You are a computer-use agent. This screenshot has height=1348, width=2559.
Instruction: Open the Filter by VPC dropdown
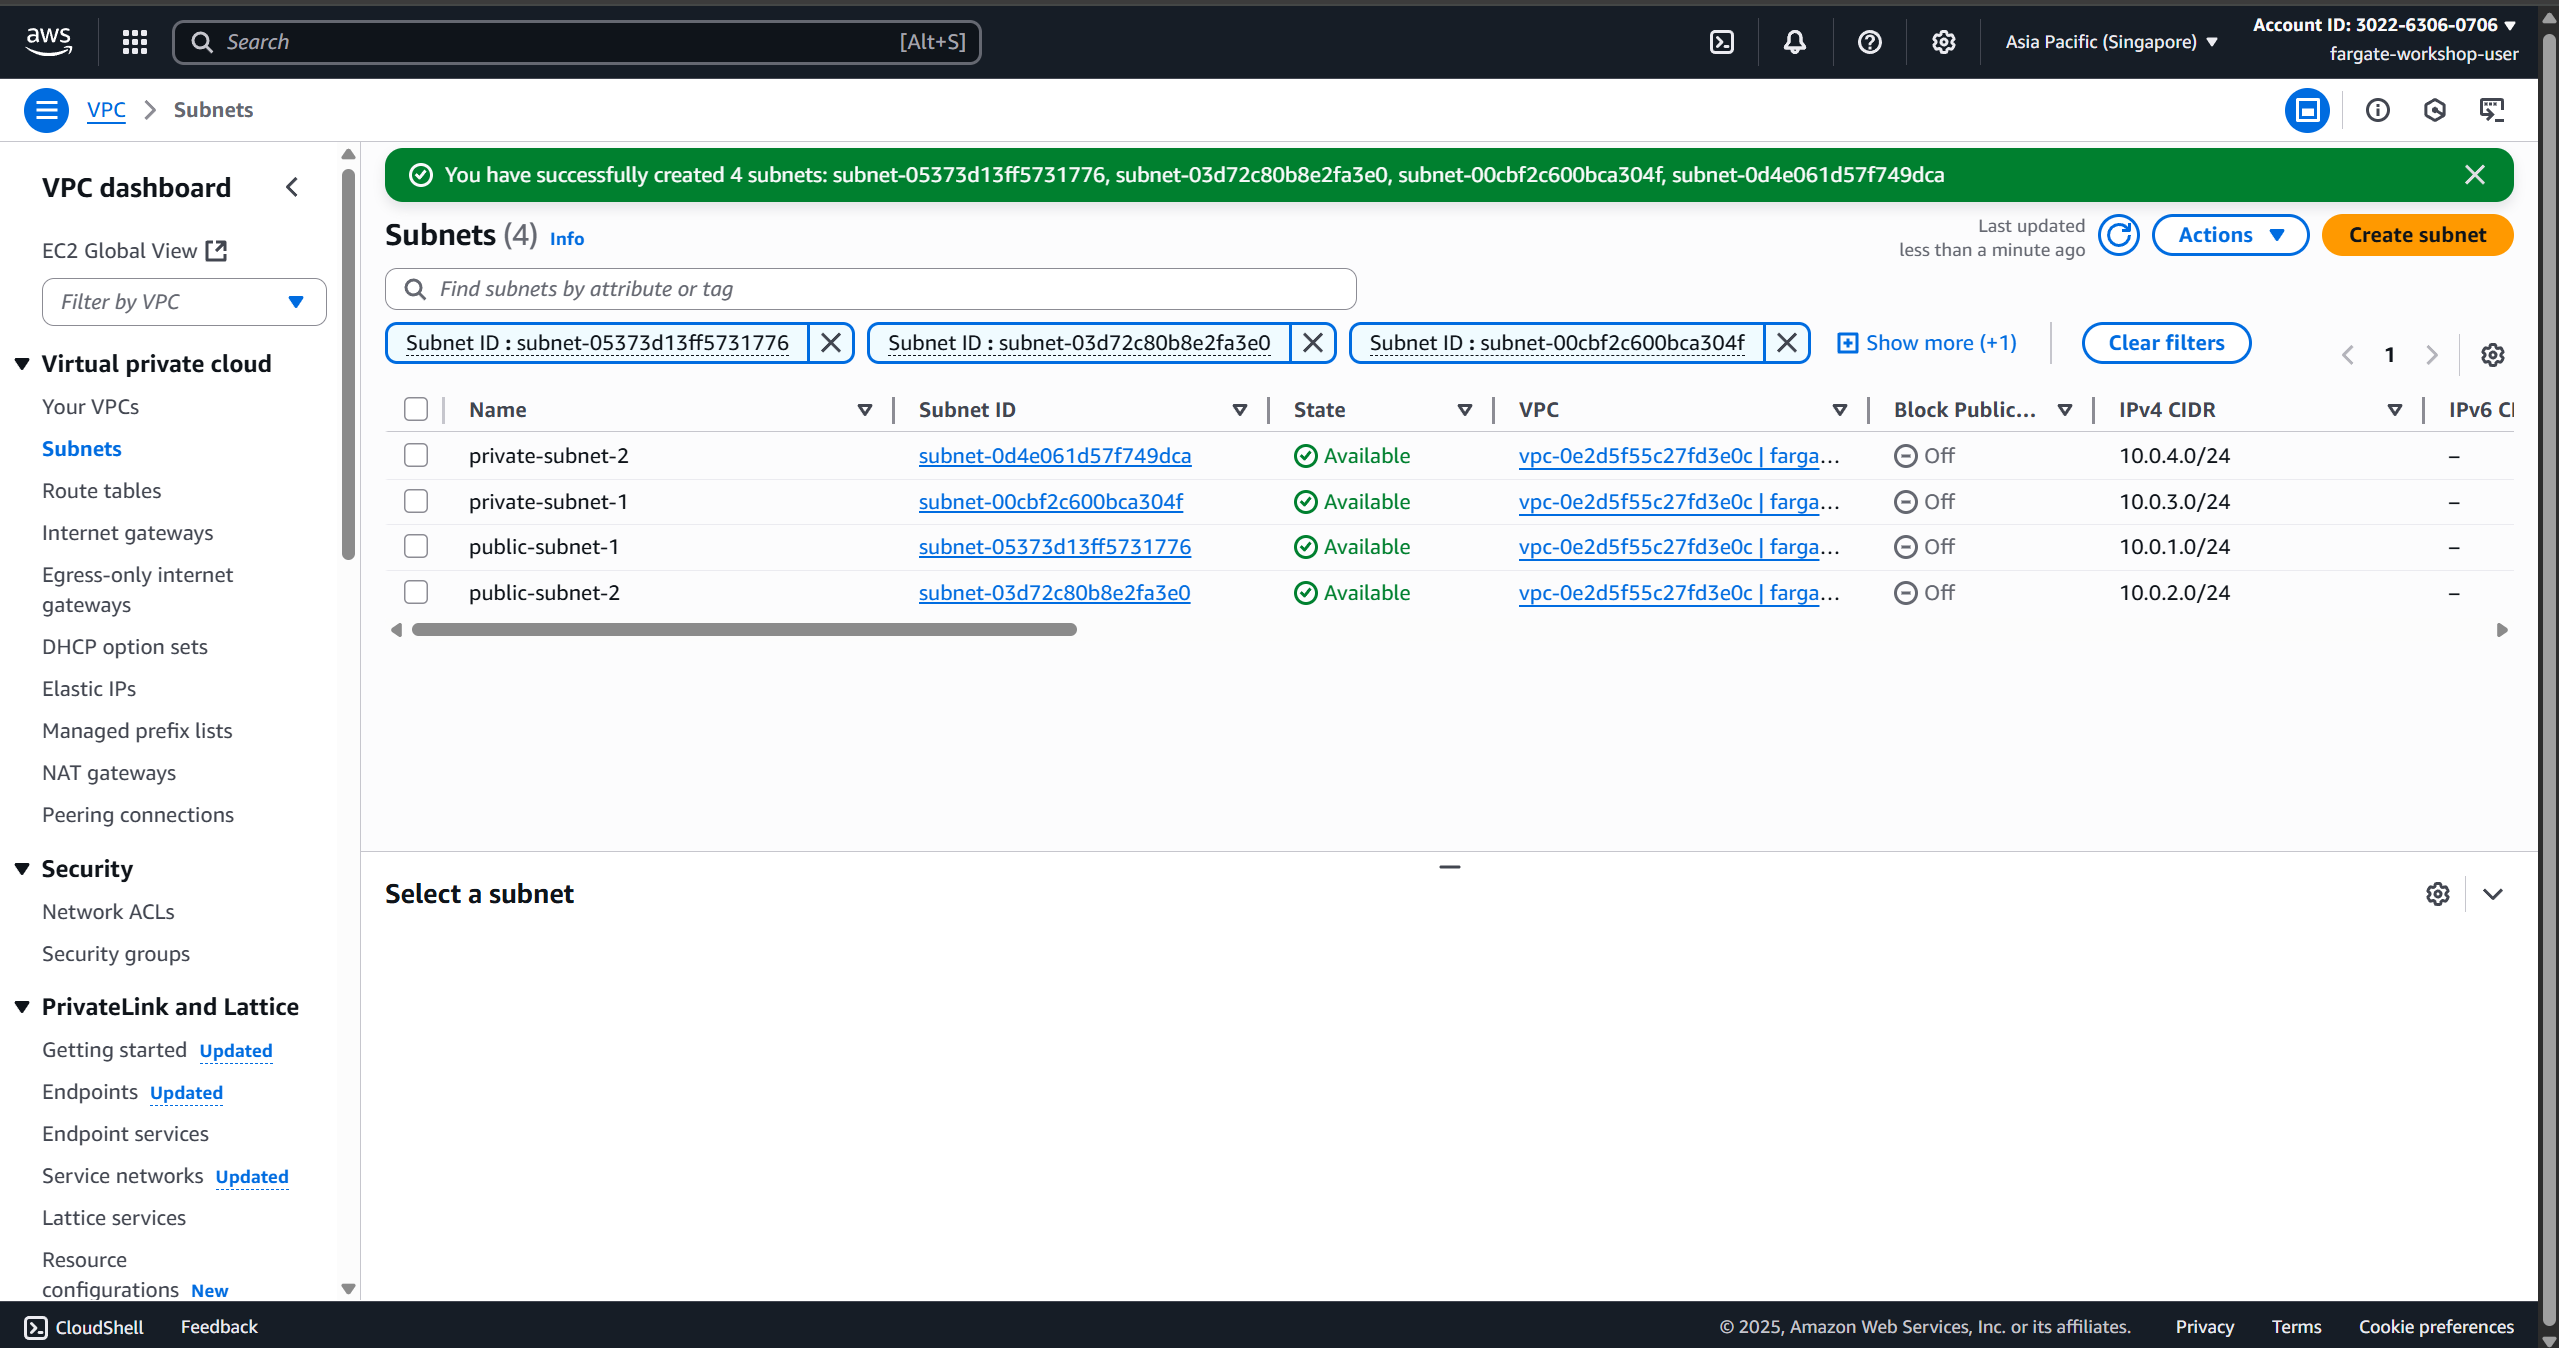[x=184, y=302]
